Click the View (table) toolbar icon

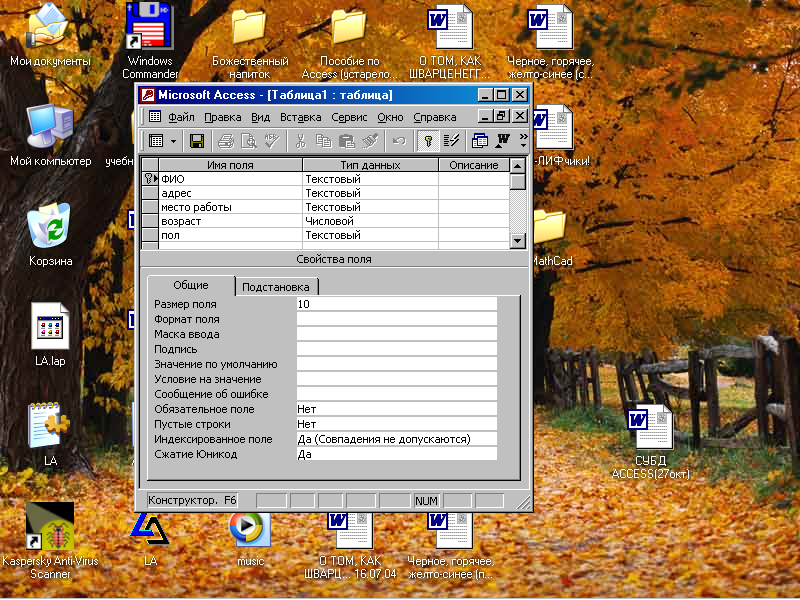click(156, 141)
